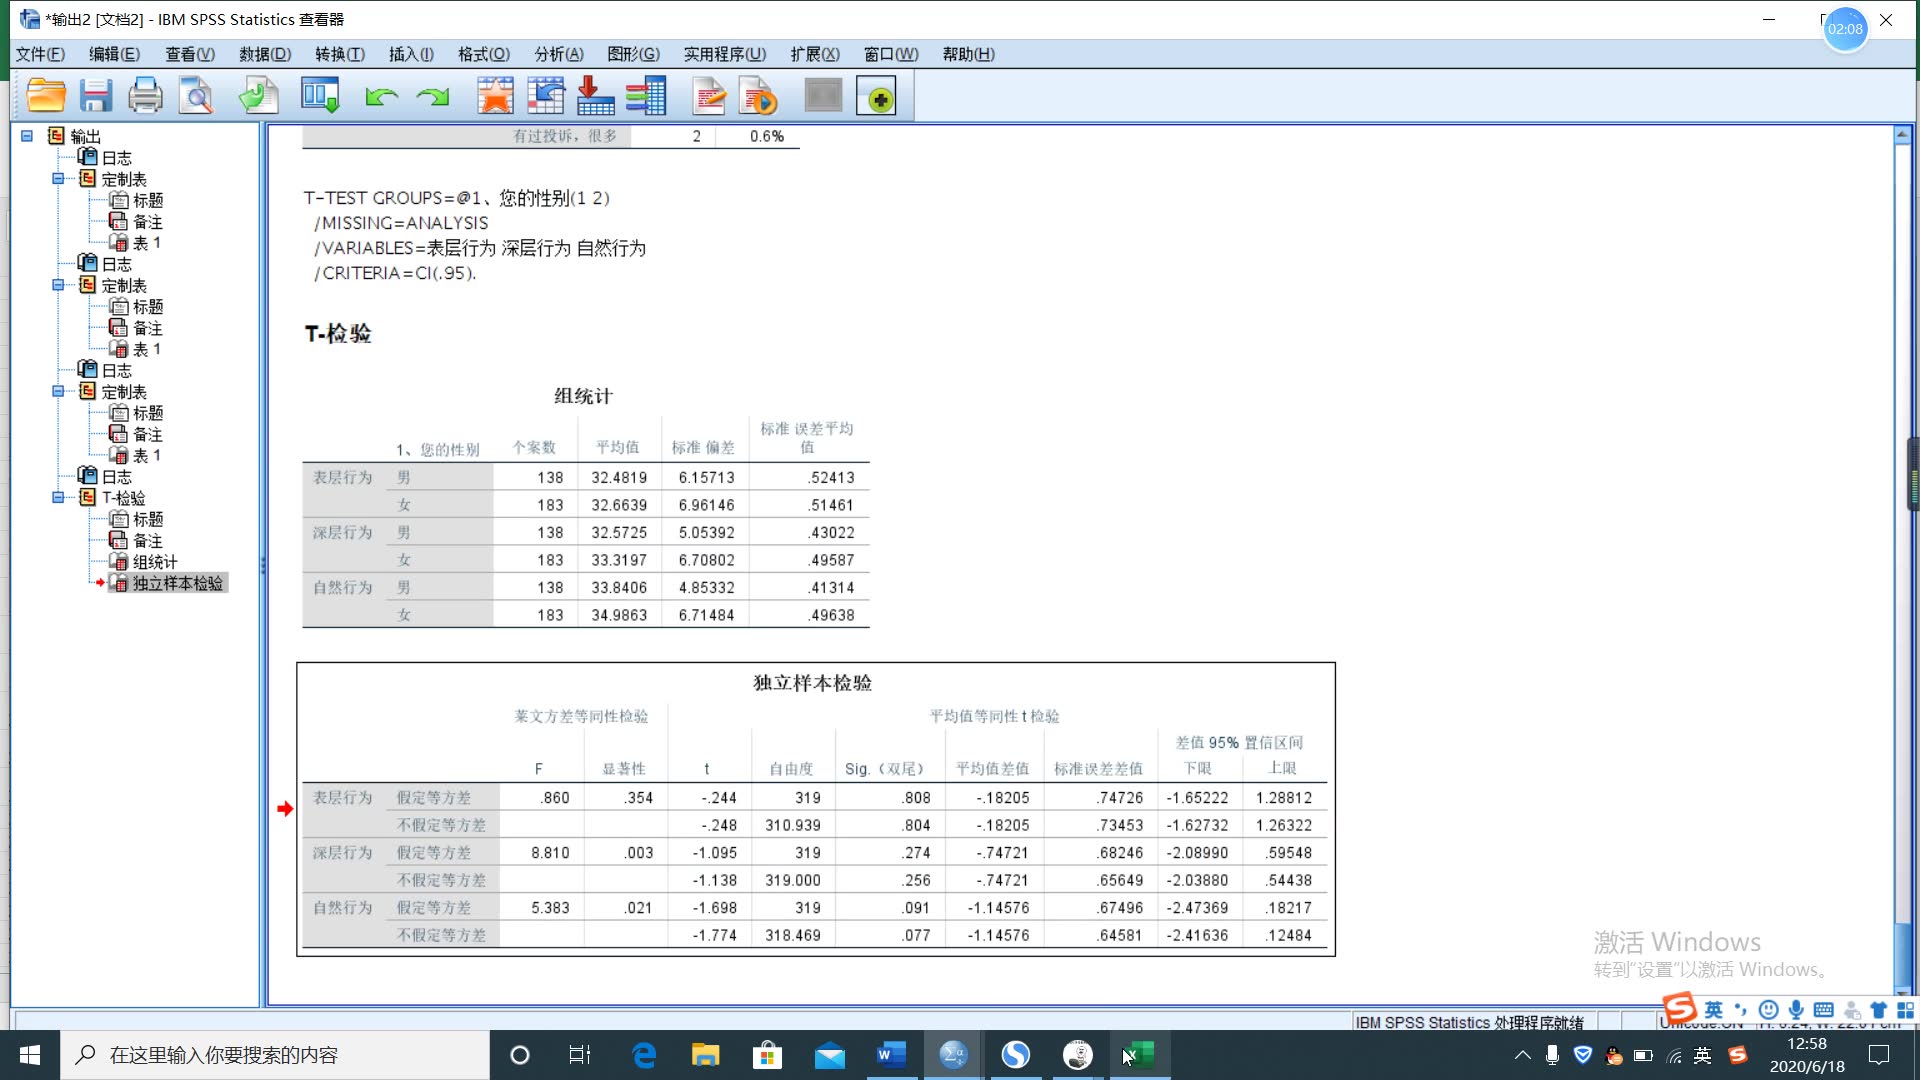Viewport: 1920px width, 1080px height.
Task: Click the 独立样本检验 table title
Action: pos(812,683)
